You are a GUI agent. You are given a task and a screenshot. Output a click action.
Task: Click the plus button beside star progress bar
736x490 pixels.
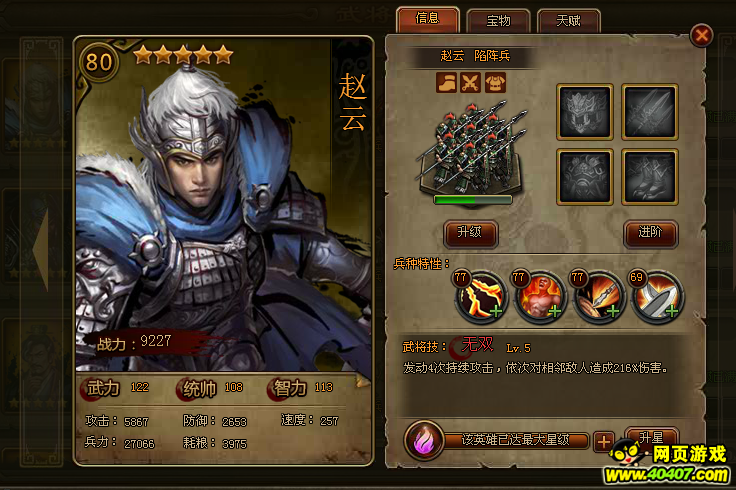click(604, 442)
